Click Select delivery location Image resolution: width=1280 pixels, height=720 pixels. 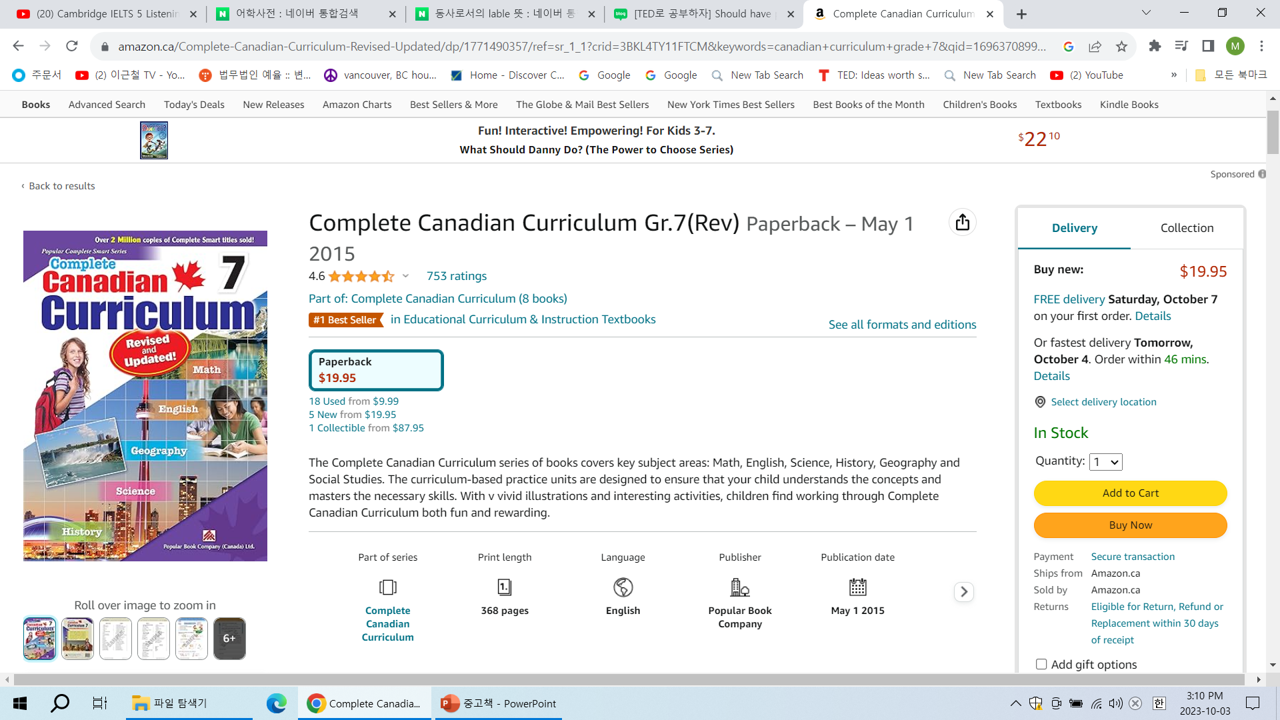coord(1103,402)
